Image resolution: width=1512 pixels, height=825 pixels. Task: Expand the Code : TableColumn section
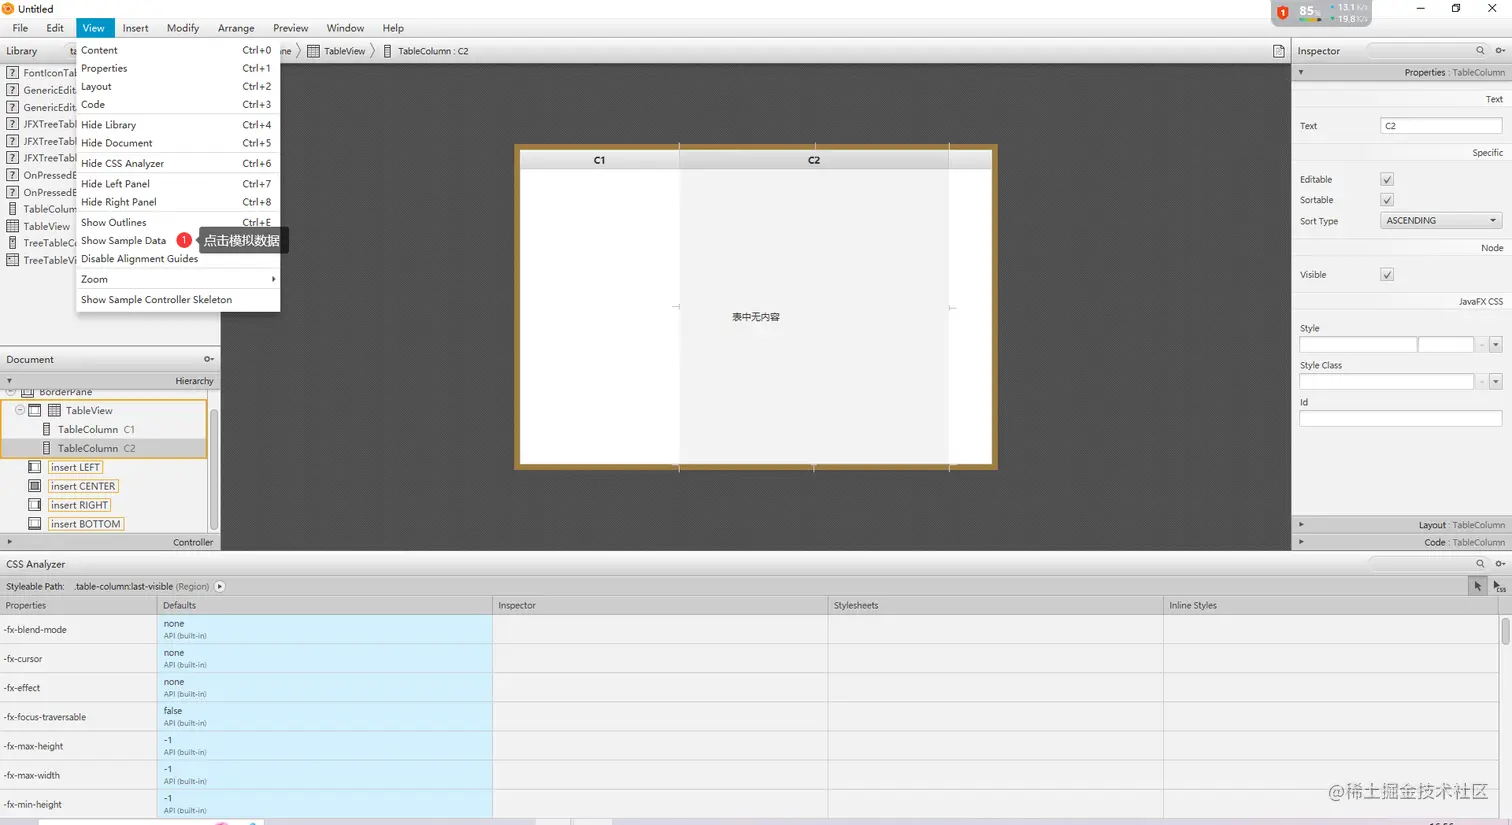(1301, 542)
